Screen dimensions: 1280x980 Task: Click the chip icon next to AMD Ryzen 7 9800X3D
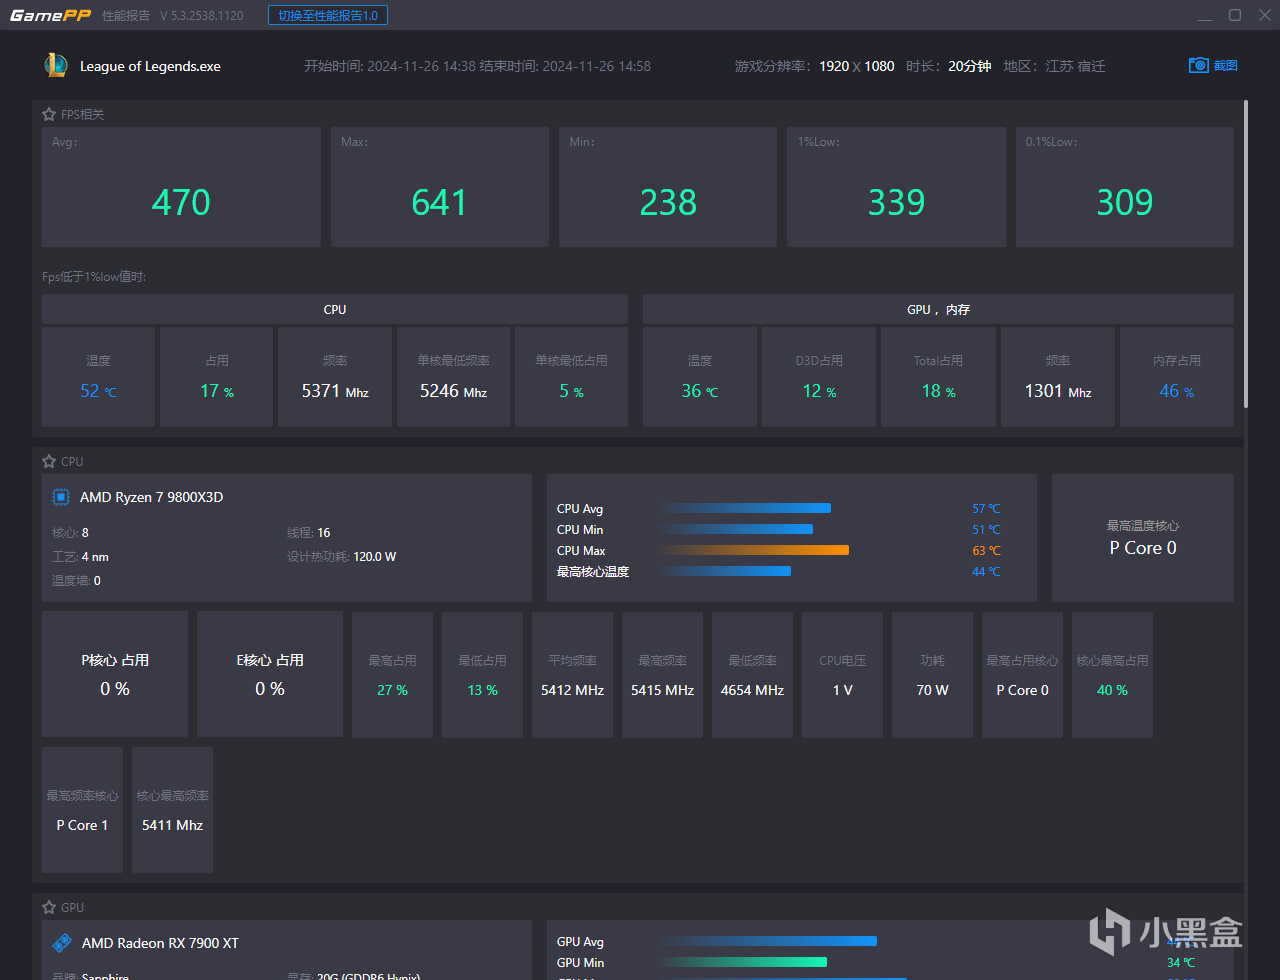[61, 497]
